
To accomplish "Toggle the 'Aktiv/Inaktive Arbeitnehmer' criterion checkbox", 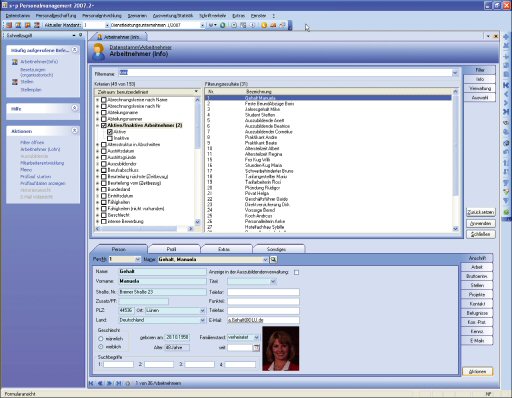I will [104, 125].
